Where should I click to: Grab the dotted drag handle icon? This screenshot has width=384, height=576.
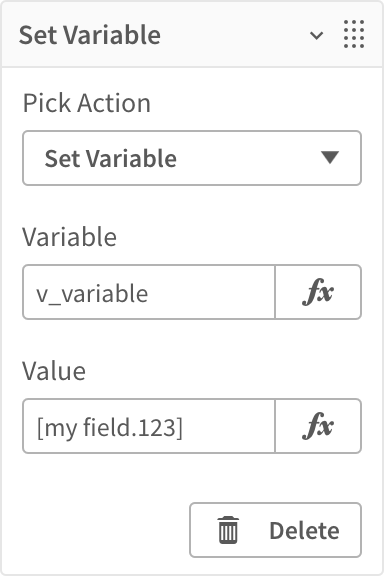(354, 34)
